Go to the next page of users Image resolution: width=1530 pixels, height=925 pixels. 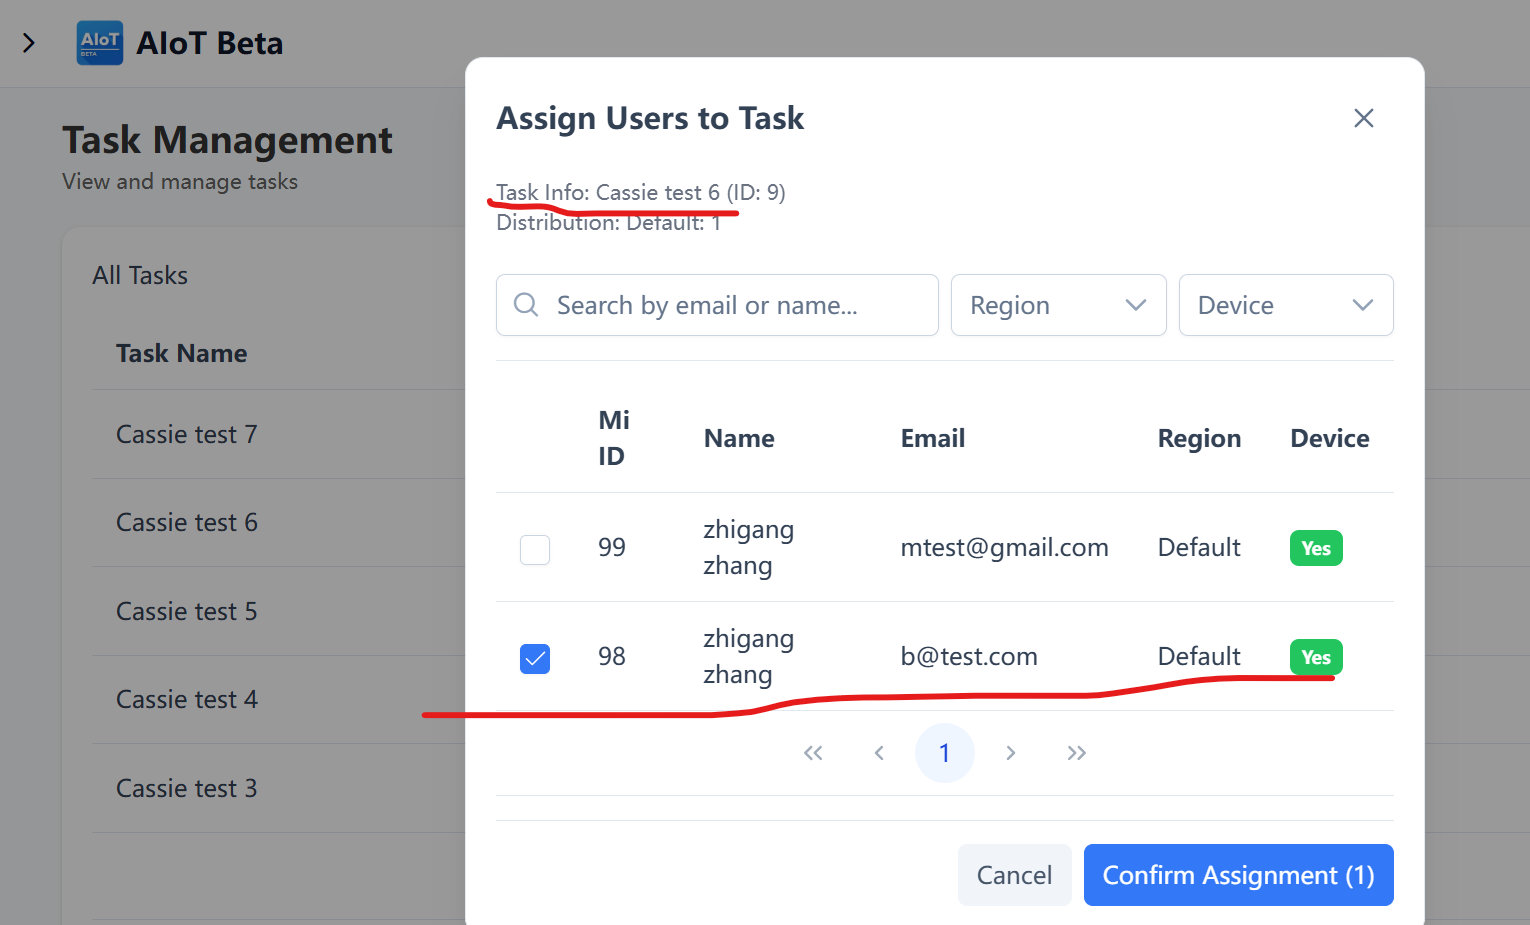(1010, 753)
